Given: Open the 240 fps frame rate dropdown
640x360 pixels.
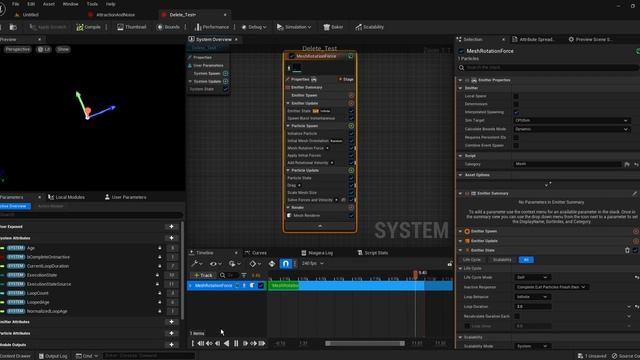Looking at the screenshot, I should click(x=313, y=264).
